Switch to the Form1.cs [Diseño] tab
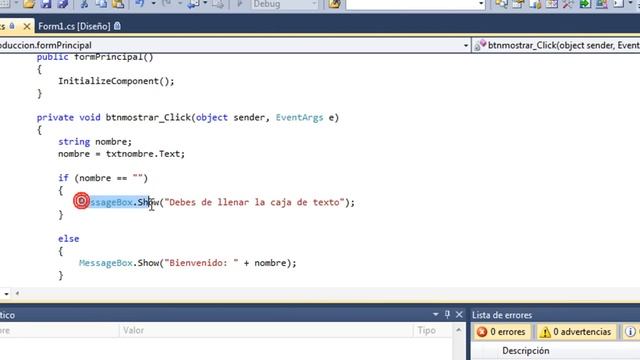Screen dimensions: 640x360 tap(74, 27)
